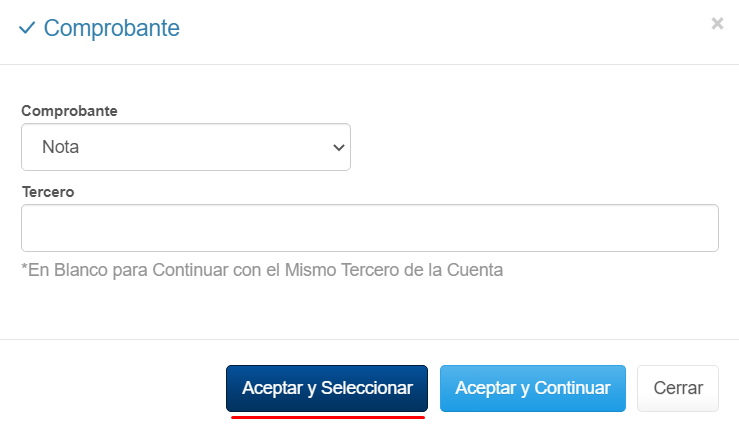The width and height of the screenshot is (739, 443).
Task: Click the Comprobante heading in the dialog header
Action: tap(112, 28)
